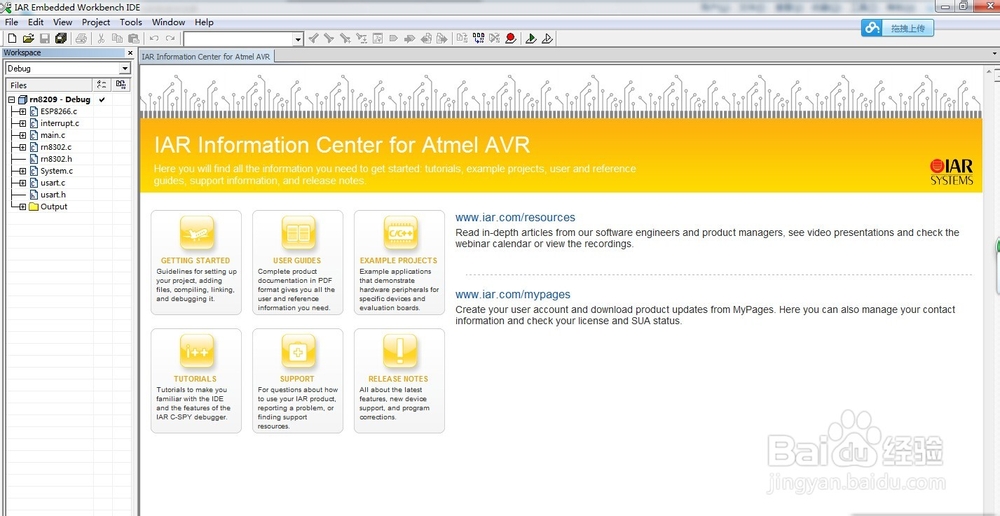Open the toolbar search box dropdown arrow

pos(298,39)
